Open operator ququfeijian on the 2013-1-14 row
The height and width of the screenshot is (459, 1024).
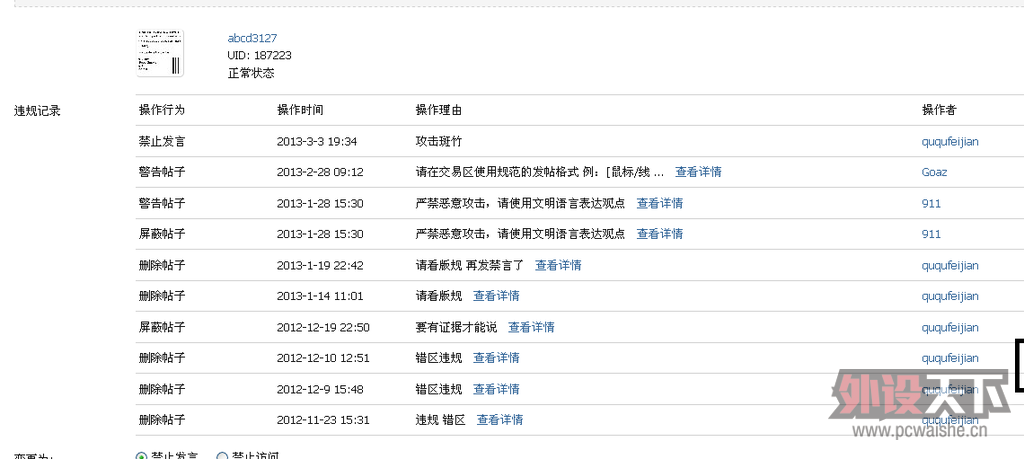click(950, 296)
